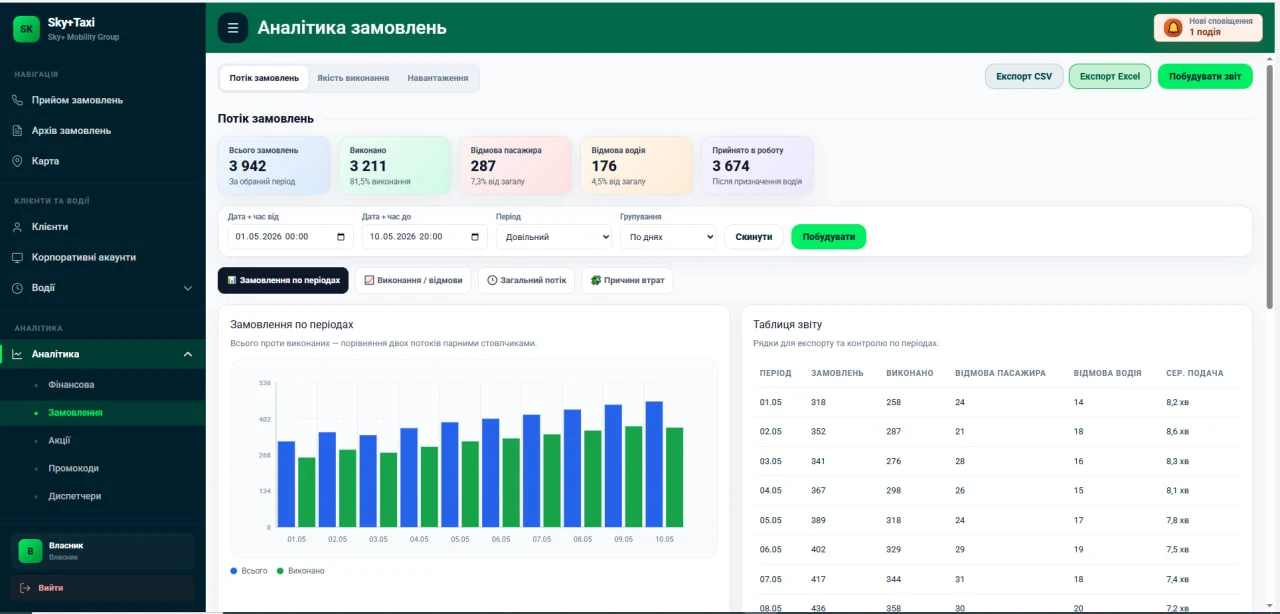
Task: Open Диспетчери in the sidebar
Action: (74, 496)
